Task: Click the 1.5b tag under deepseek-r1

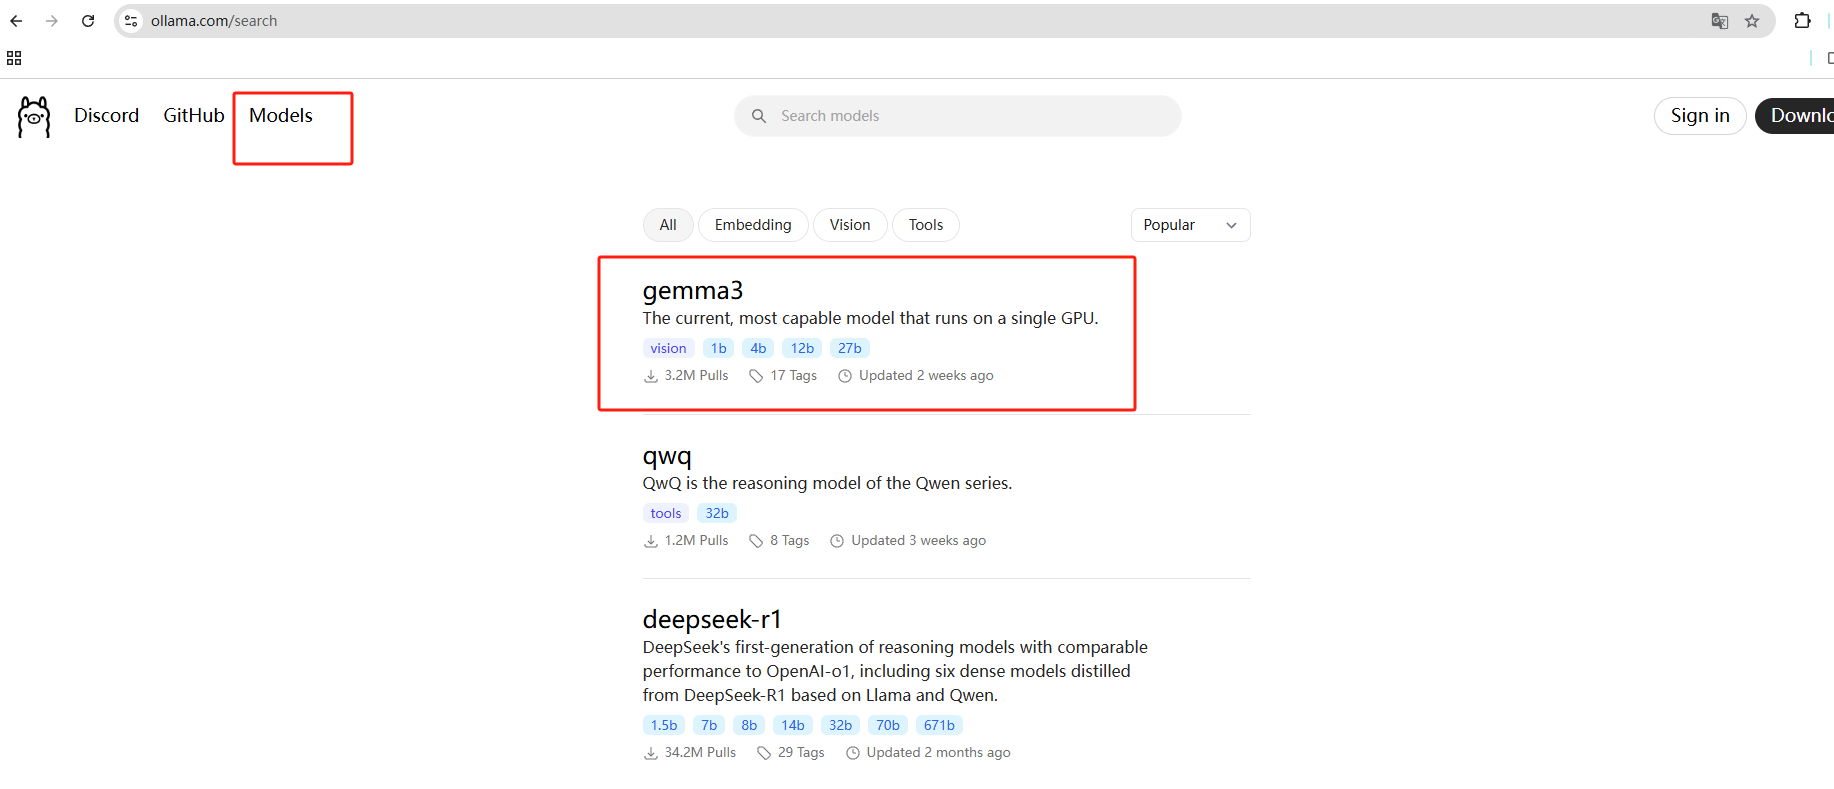Action: [664, 725]
